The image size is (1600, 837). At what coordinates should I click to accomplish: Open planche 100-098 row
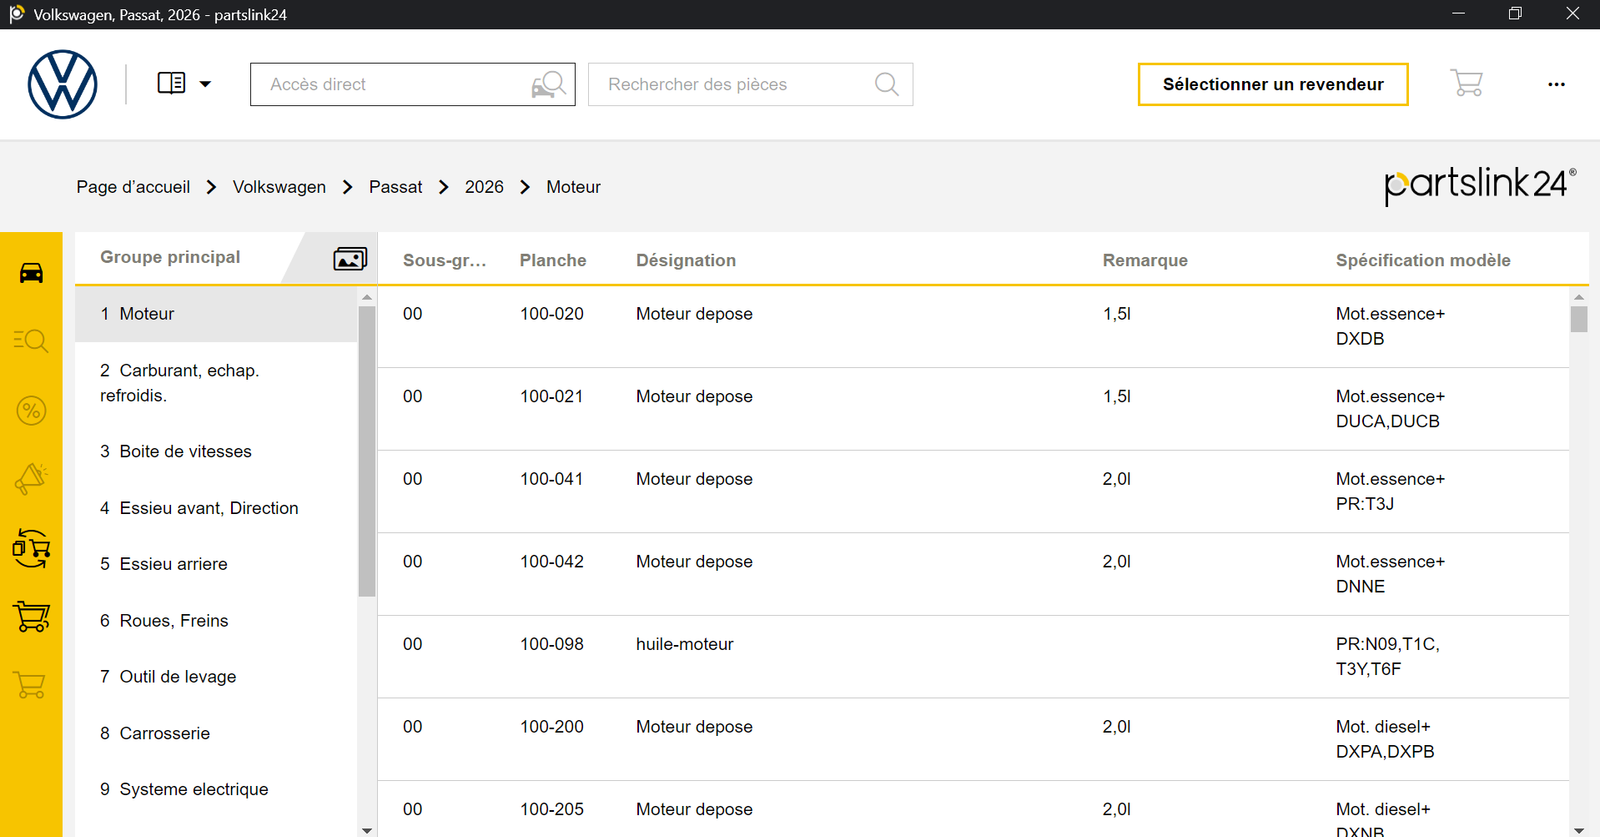973,657
